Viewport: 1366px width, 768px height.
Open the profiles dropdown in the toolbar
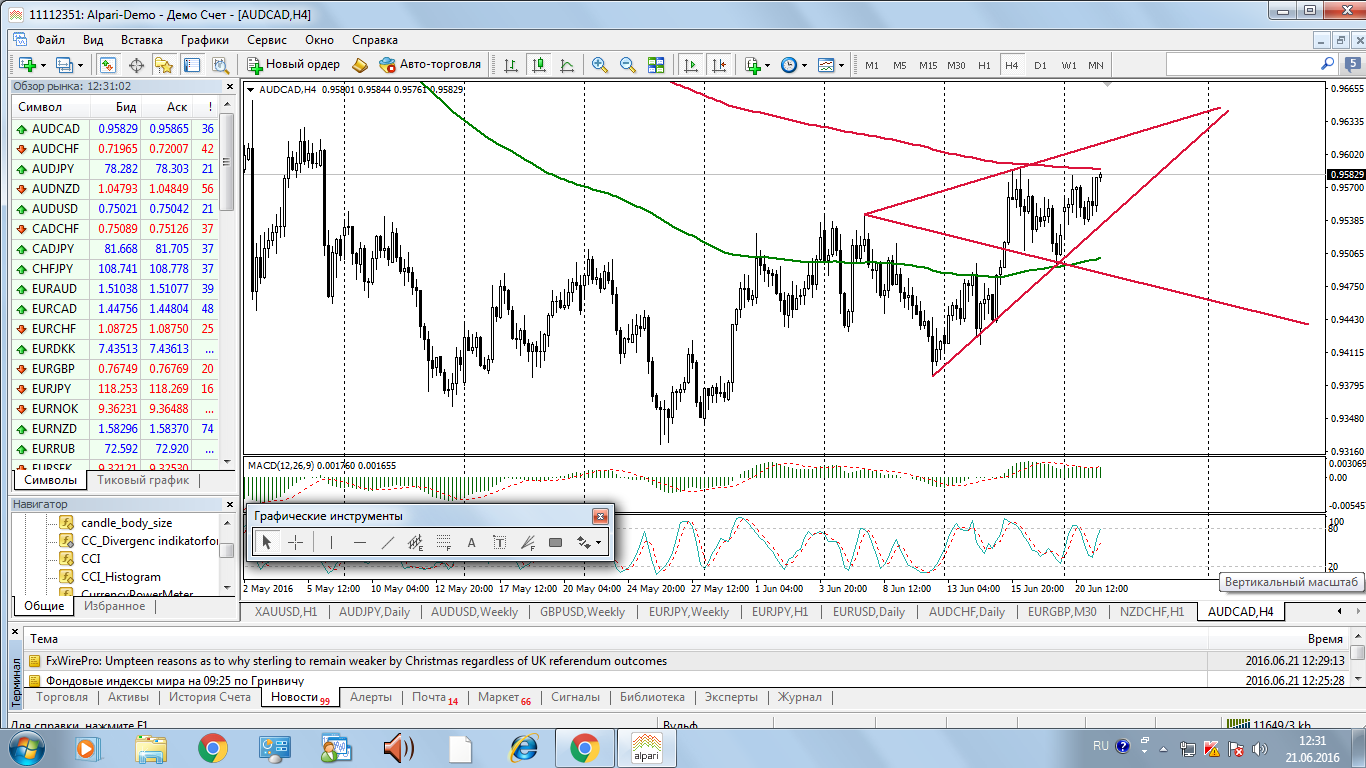(x=70, y=65)
